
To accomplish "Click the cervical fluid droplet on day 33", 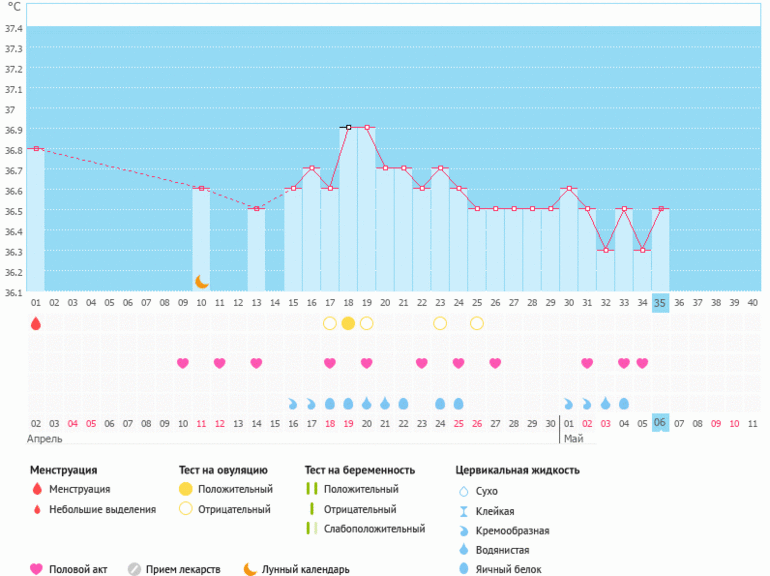I will 624,404.
